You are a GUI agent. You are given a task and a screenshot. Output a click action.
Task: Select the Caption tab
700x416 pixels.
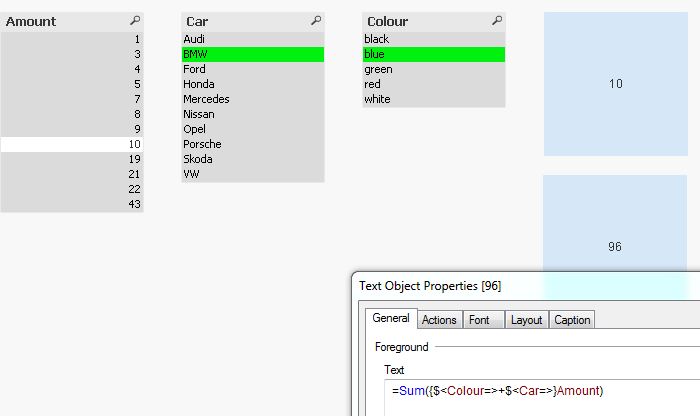click(x=572, y=320)
